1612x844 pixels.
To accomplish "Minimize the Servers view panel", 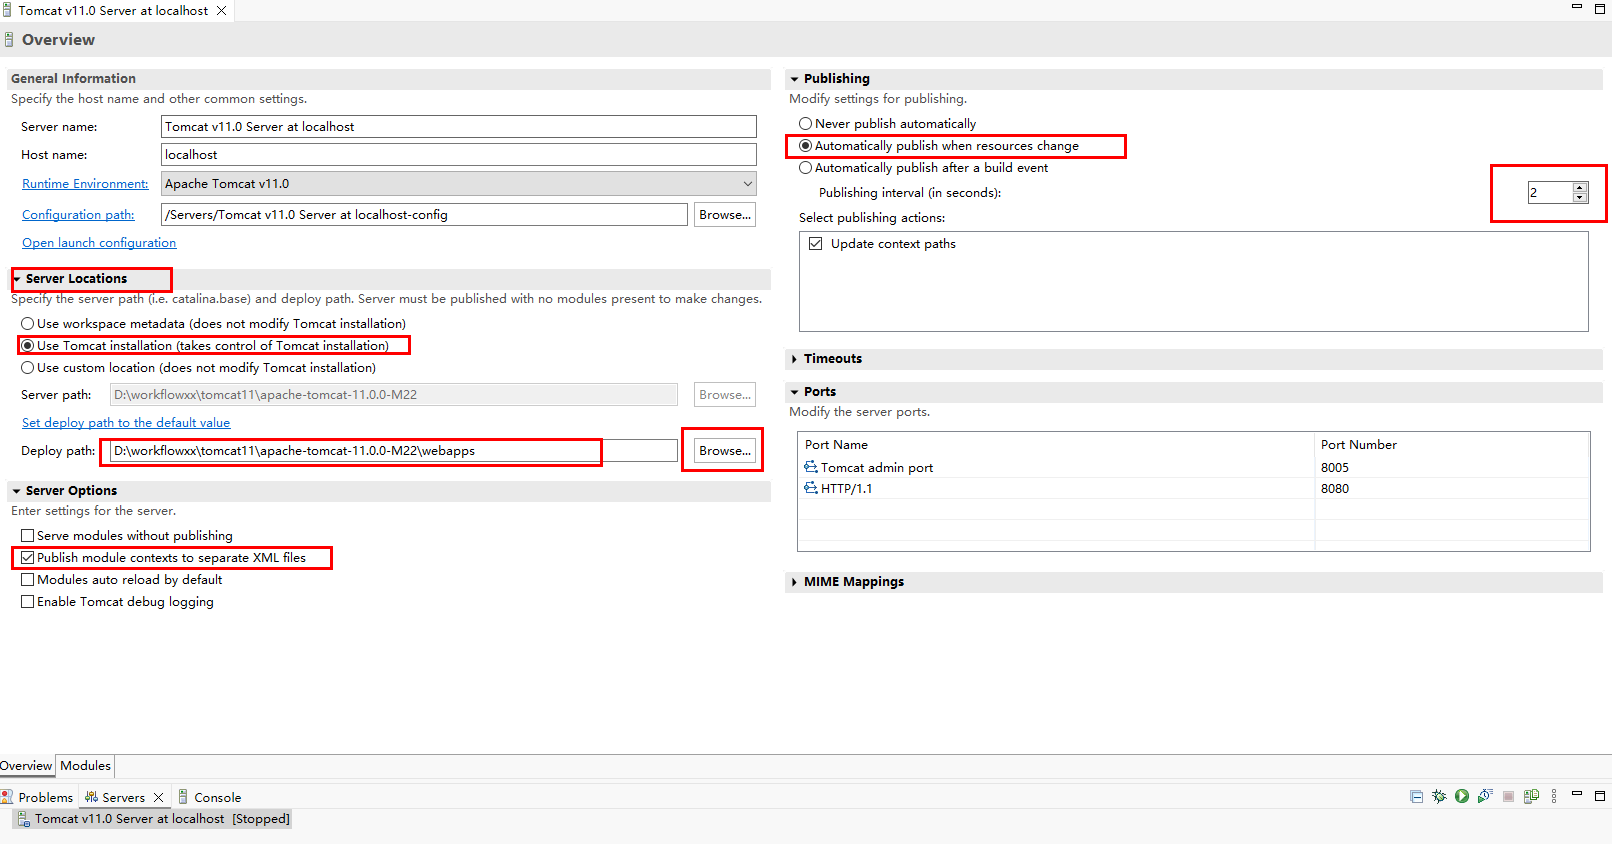I will (1577, 794).
